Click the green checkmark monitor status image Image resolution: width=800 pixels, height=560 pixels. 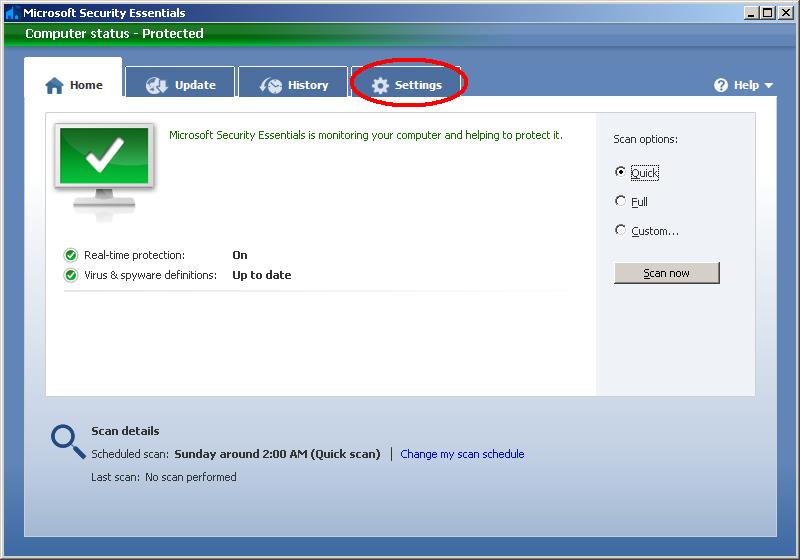click(x=104, y=163)
